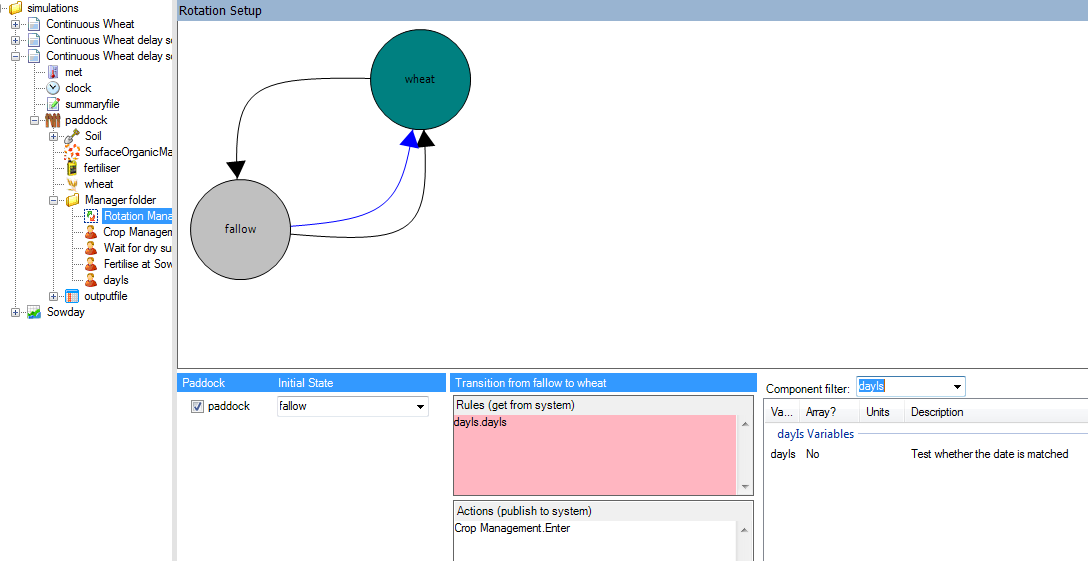The image size is (1088, 561).
Task: Select the fertiliser tree item
Action: (x=101, y=168)
